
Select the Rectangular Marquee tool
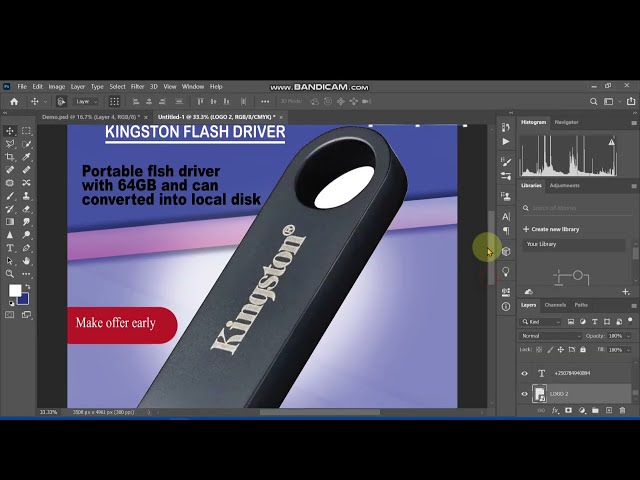(x=27, y=131)
